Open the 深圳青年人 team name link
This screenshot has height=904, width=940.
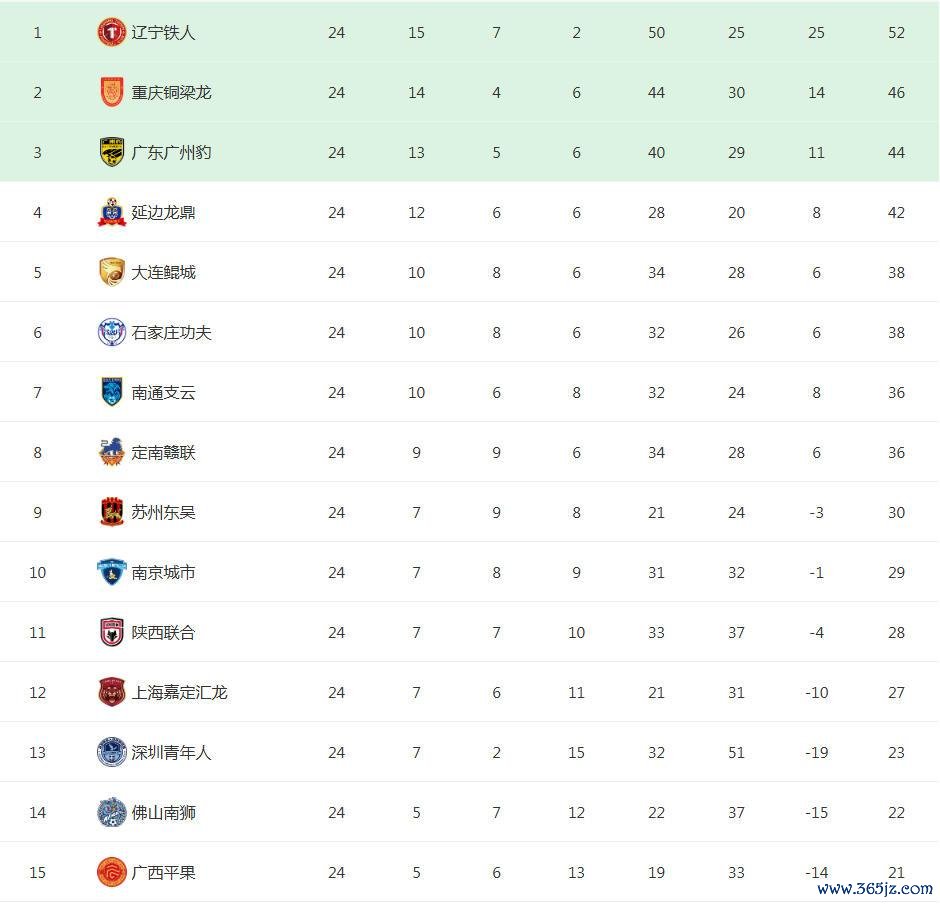pos(171,752)
